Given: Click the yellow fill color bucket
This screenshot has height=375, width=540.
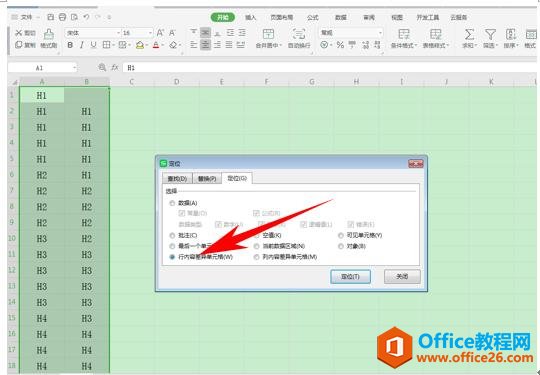Looking at the screenshot, I should click(x=140, y=45).
